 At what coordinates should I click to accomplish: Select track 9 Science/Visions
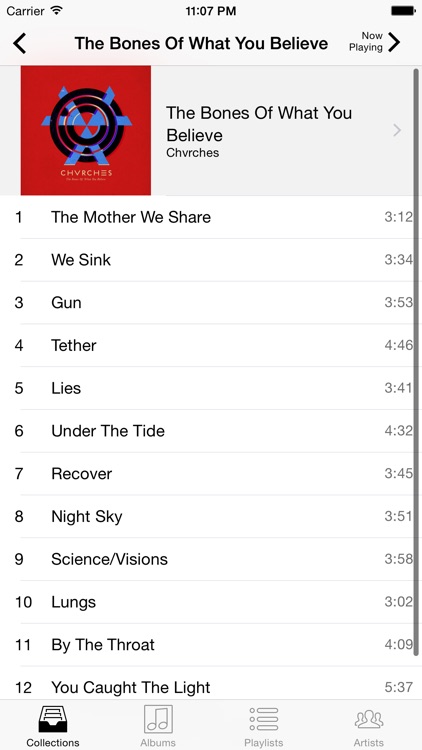coord(211,559)
